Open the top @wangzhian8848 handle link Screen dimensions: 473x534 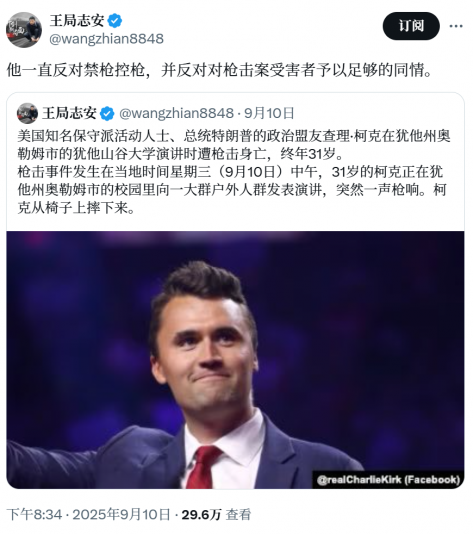pyautogui.click(x=106, y=39)
